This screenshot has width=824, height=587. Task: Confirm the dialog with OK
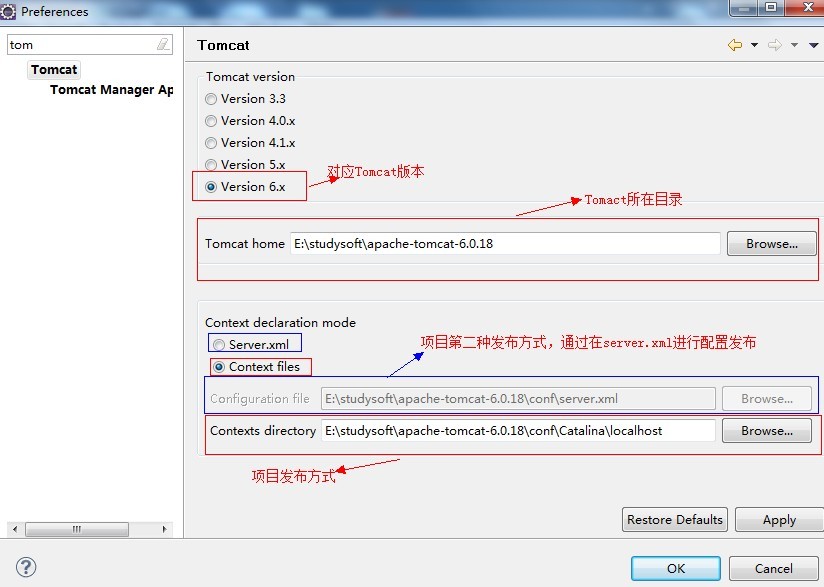coord(676,569)
